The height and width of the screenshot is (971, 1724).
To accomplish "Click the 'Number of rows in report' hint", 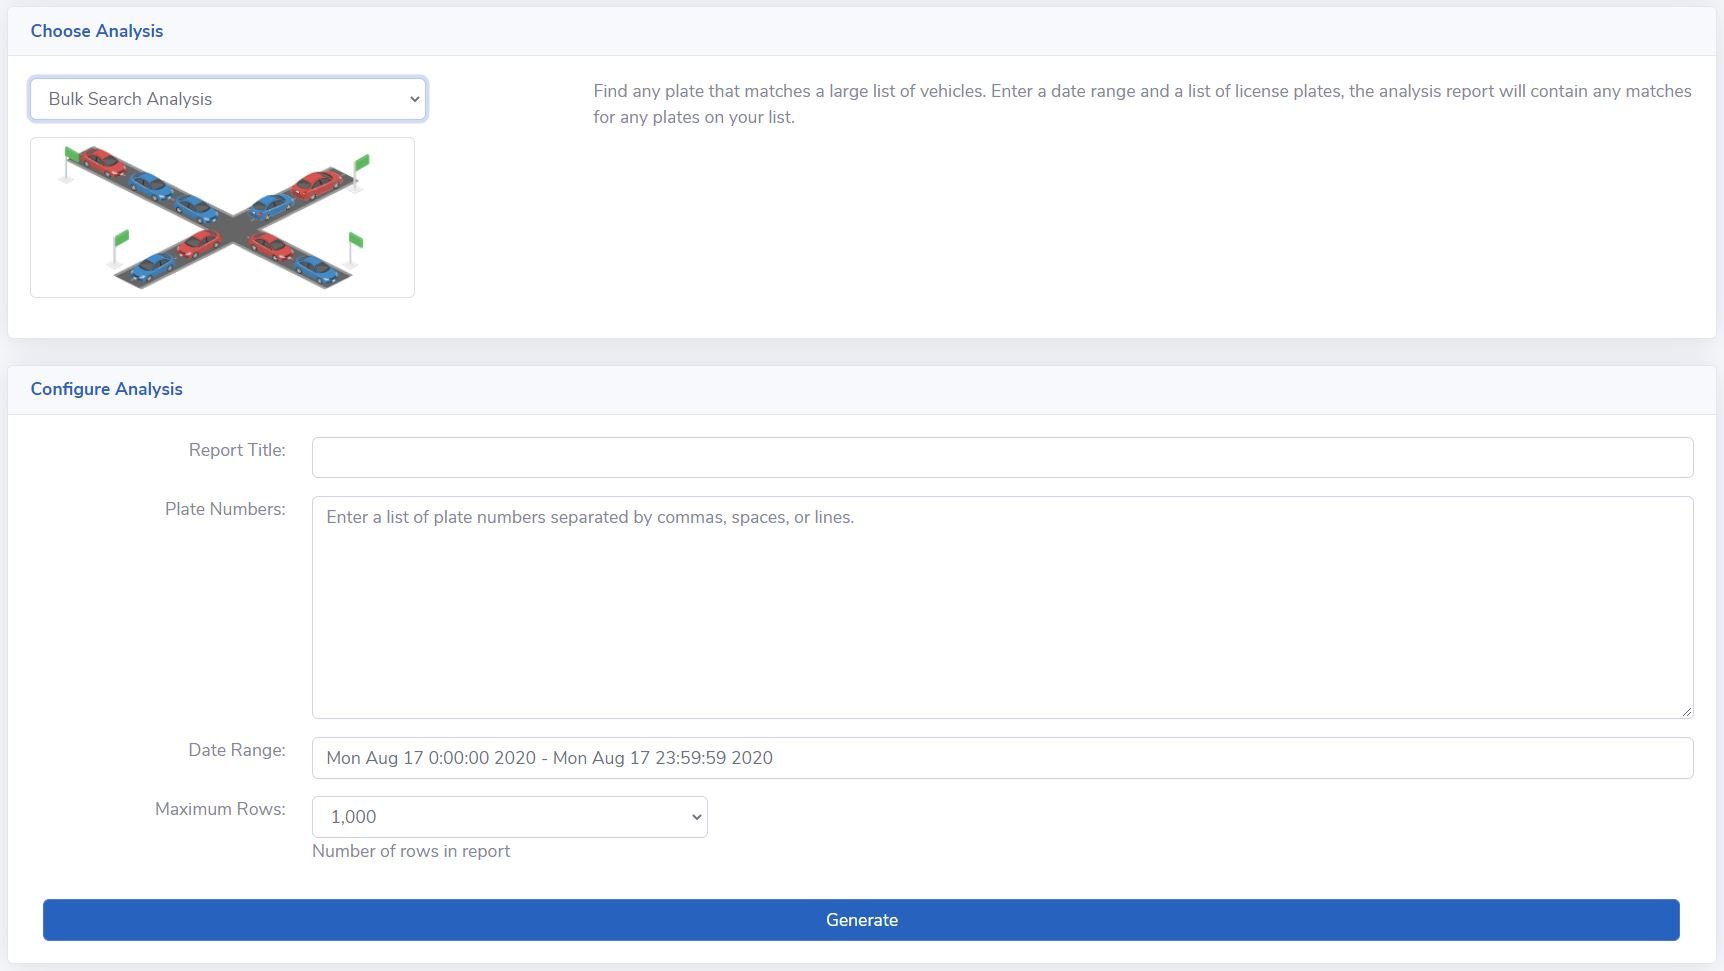I will 411,851.
